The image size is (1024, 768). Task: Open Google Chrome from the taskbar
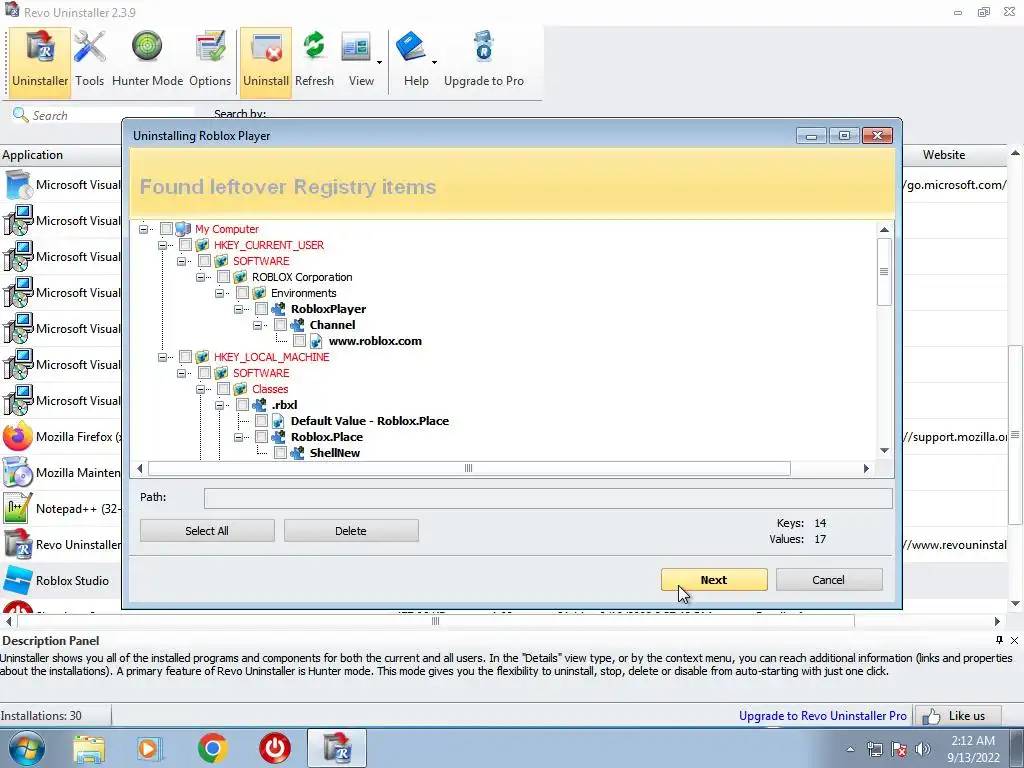pos(212,748)
